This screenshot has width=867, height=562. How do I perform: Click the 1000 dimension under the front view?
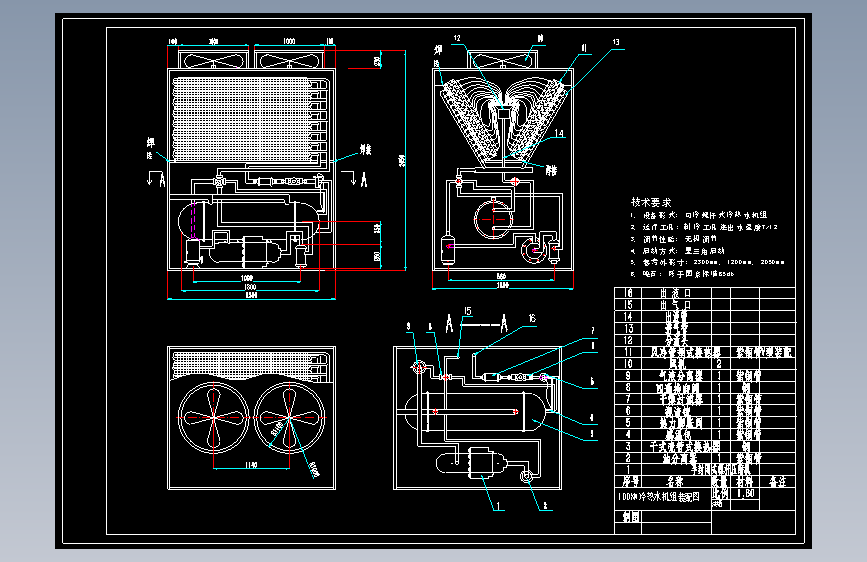point(247,278)
